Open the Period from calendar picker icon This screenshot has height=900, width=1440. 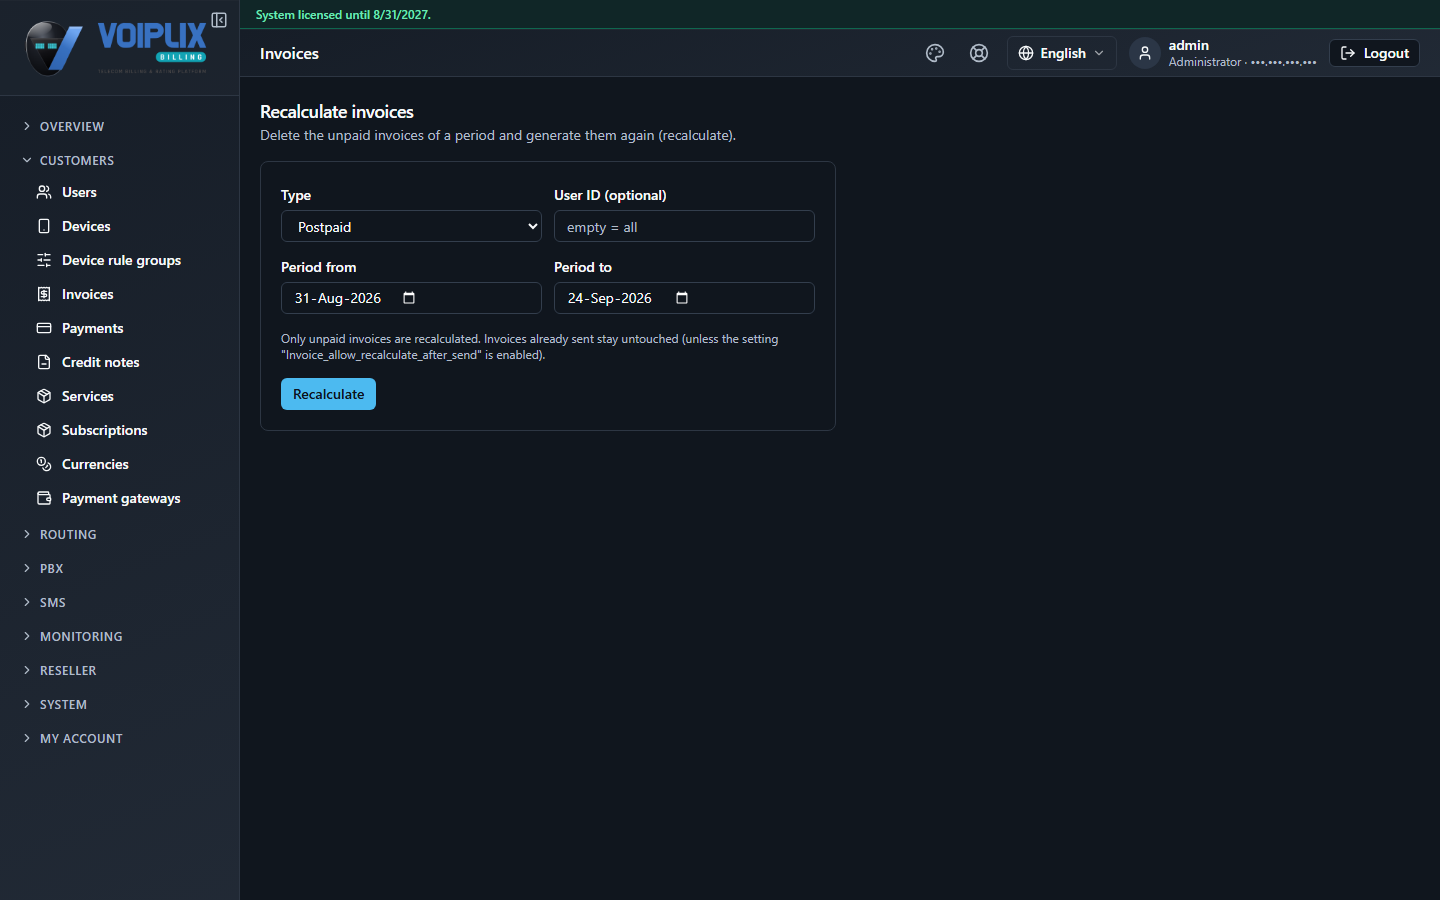[409, 298]
